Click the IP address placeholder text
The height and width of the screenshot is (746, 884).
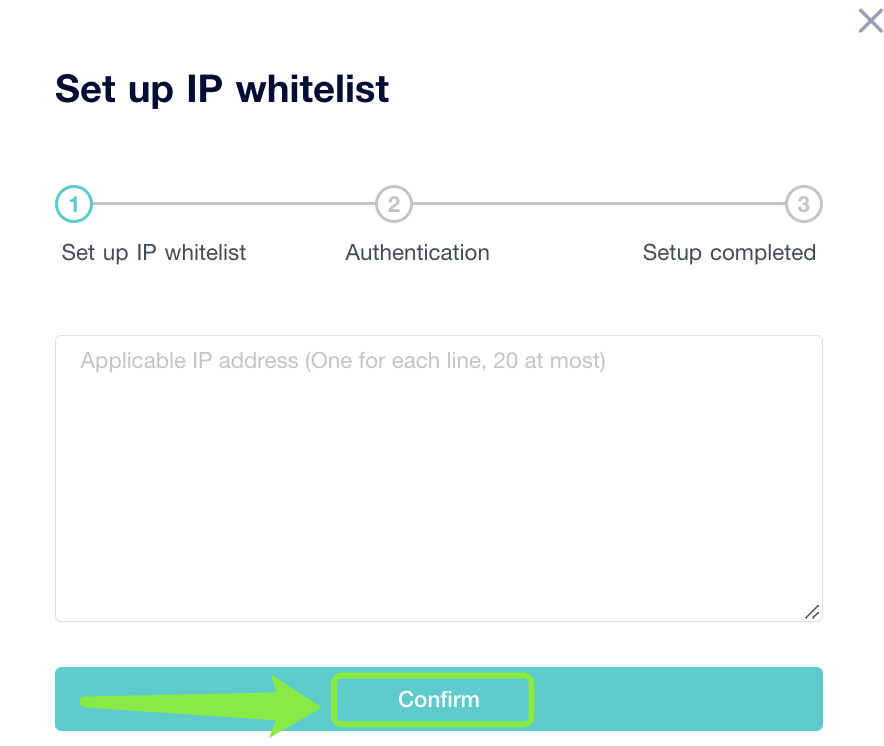tap(343, 361)
